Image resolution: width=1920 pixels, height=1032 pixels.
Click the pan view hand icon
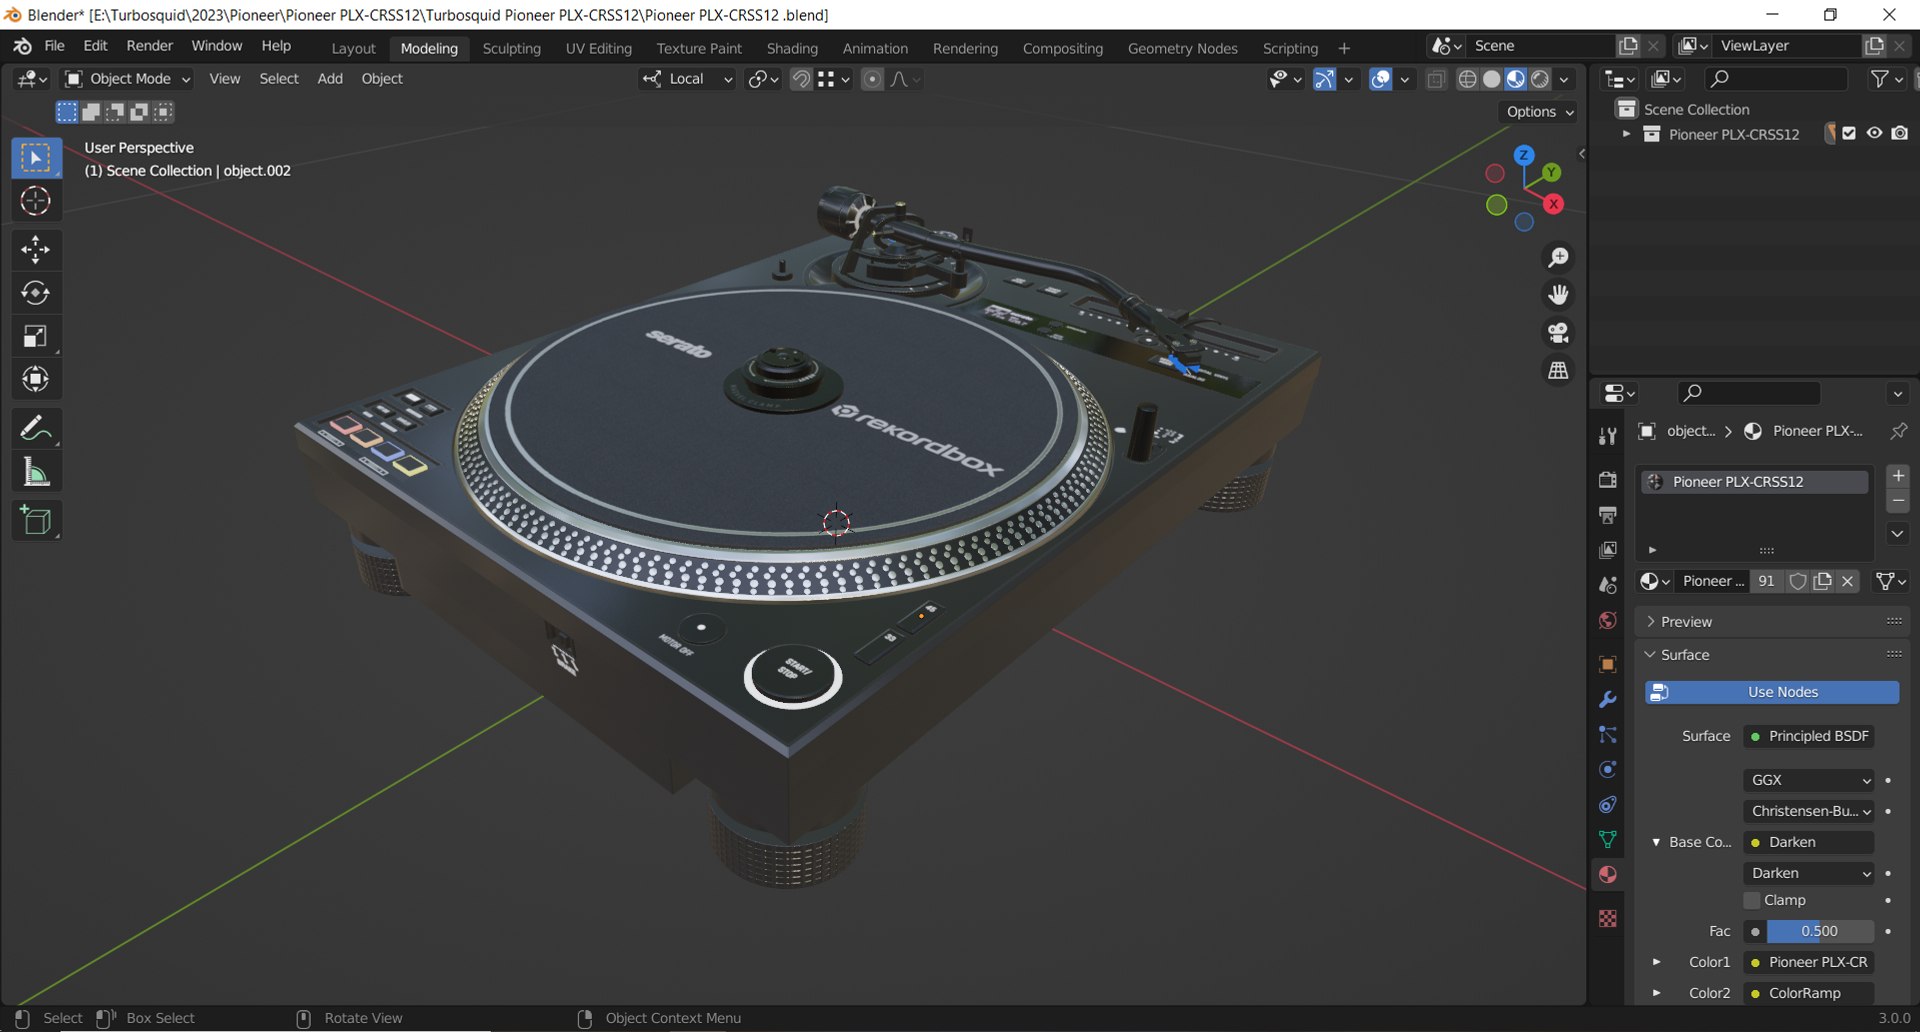(1558, 295)
